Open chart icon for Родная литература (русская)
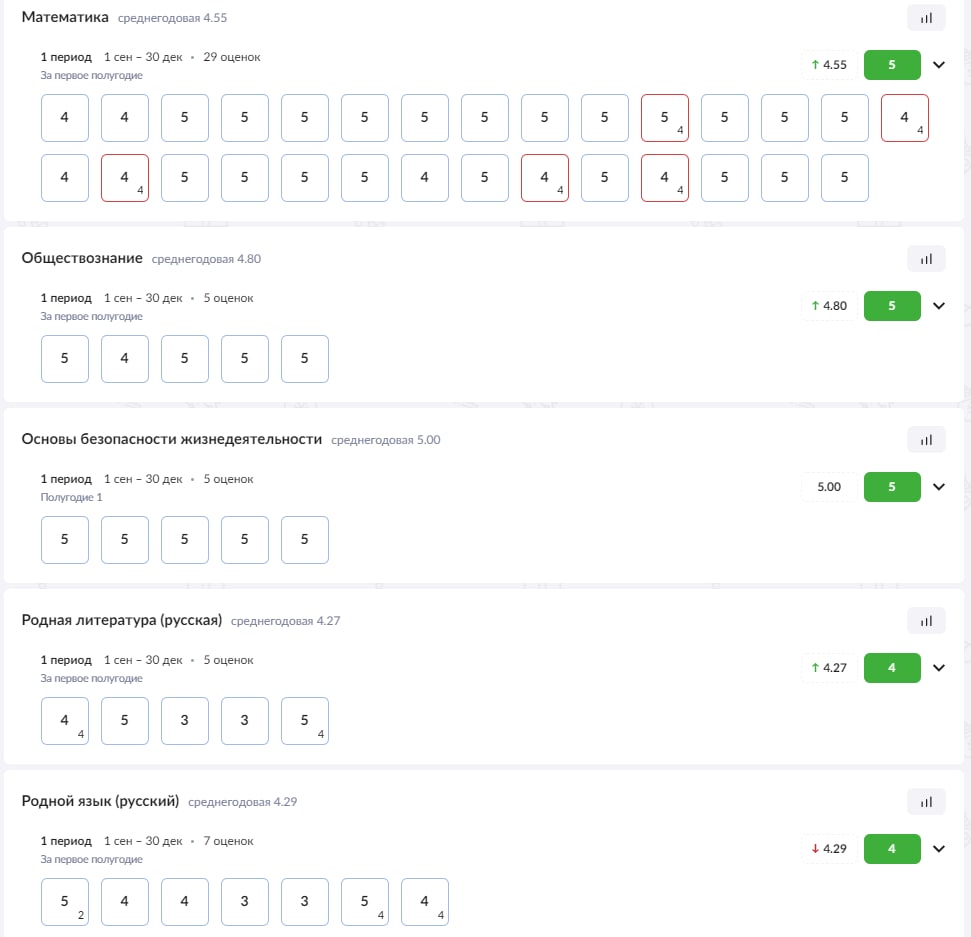This screenshot has width=971, height=937. (x=926, y=621)
